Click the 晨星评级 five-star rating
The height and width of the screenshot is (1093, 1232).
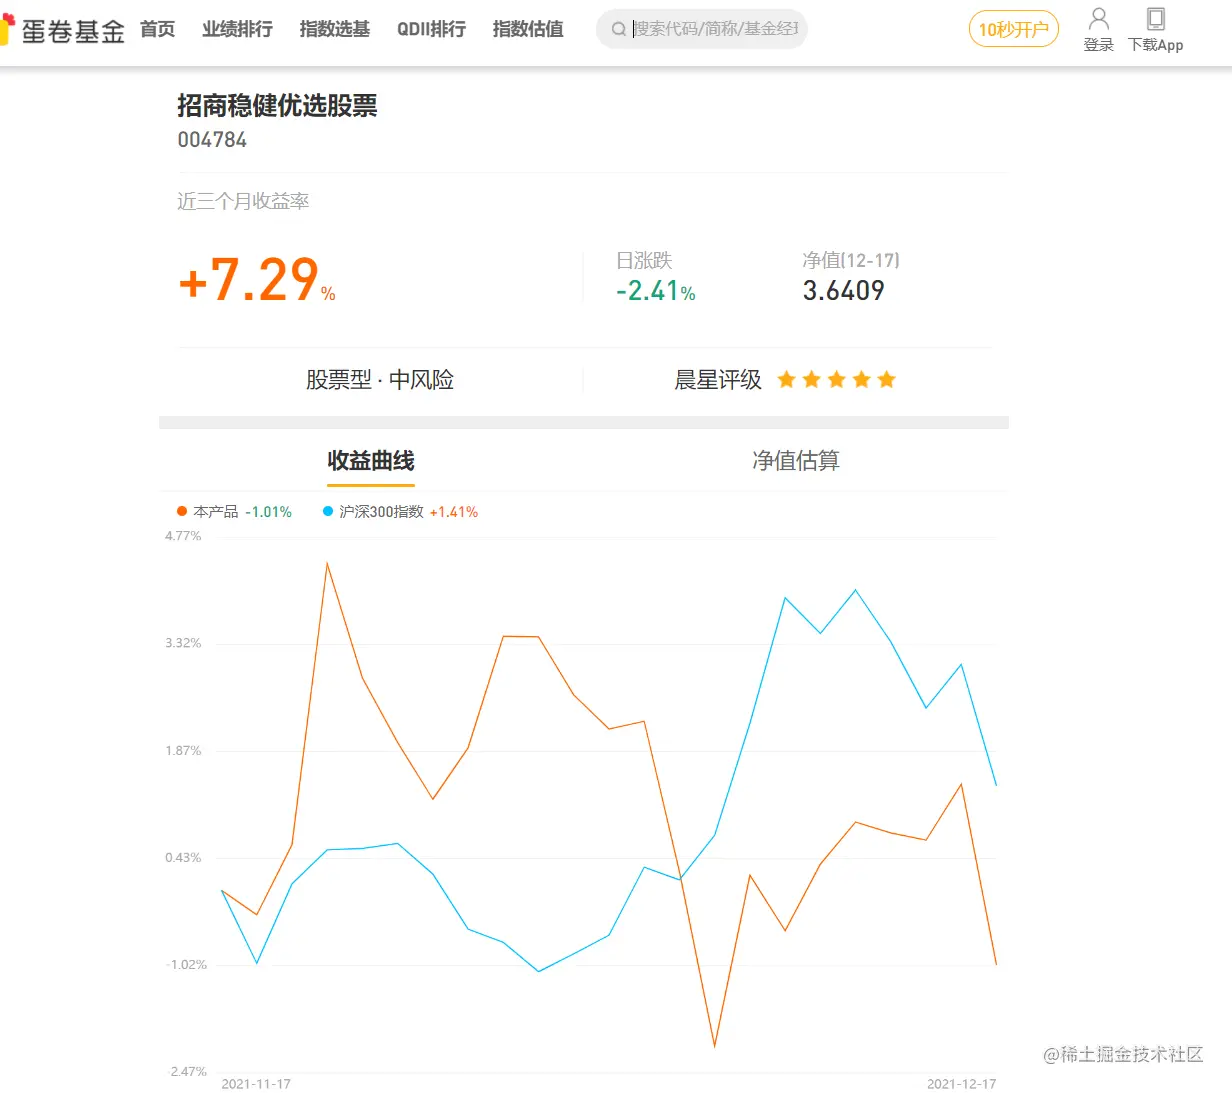click(836, 379)
